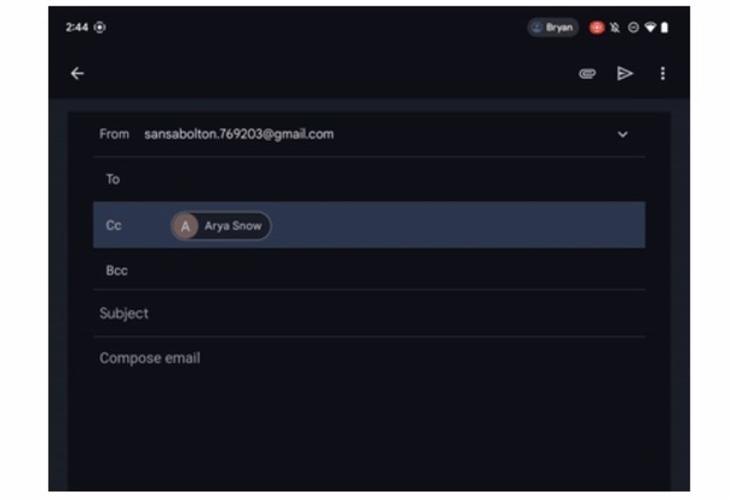
Task: Select the Arya Snow recipient chip
Action: [232, 226]
